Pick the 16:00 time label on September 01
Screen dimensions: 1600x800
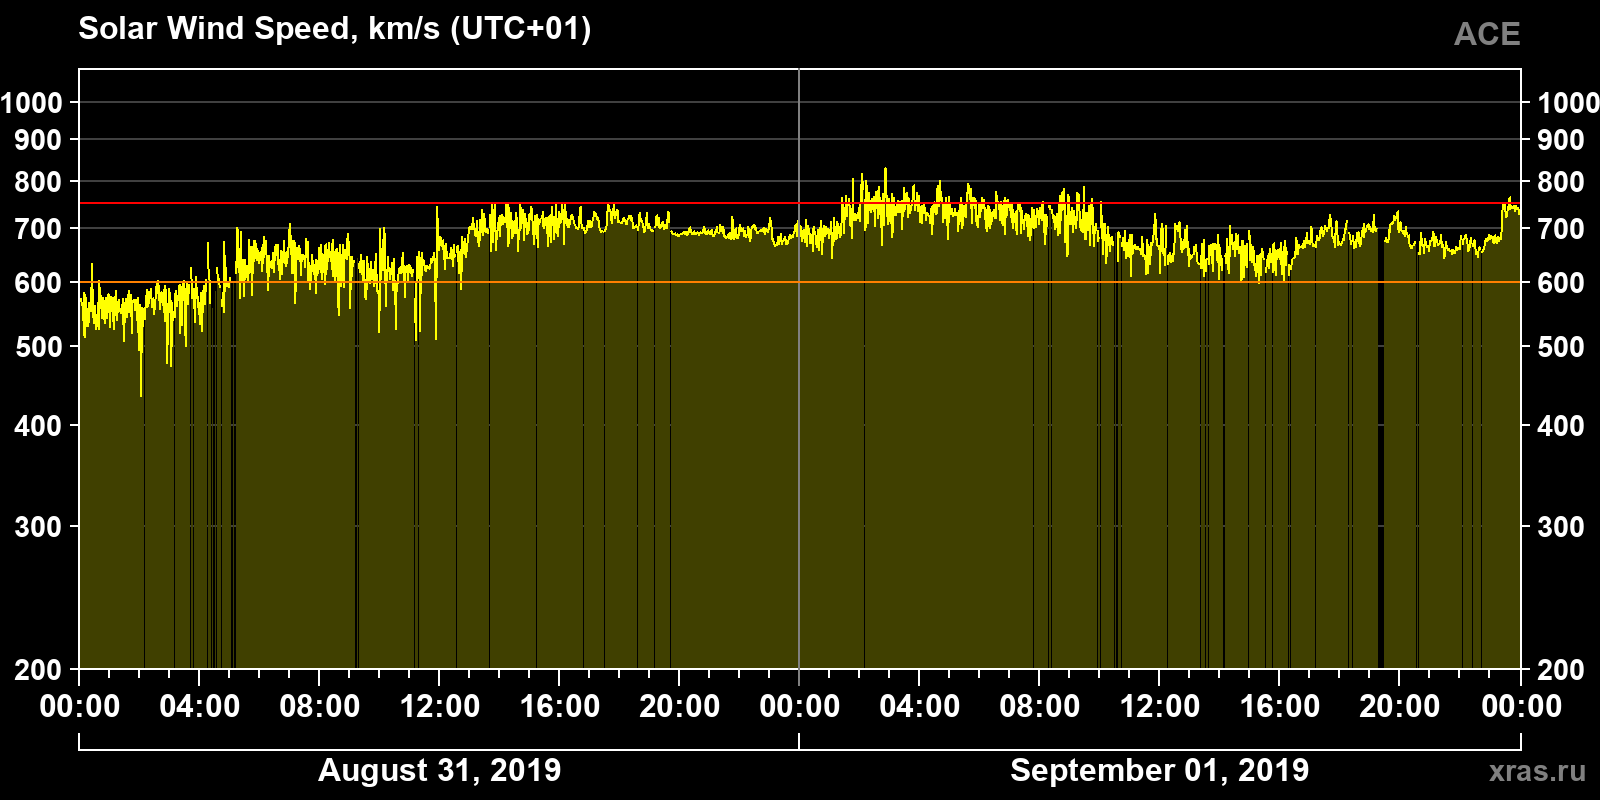coord(1280,707)
